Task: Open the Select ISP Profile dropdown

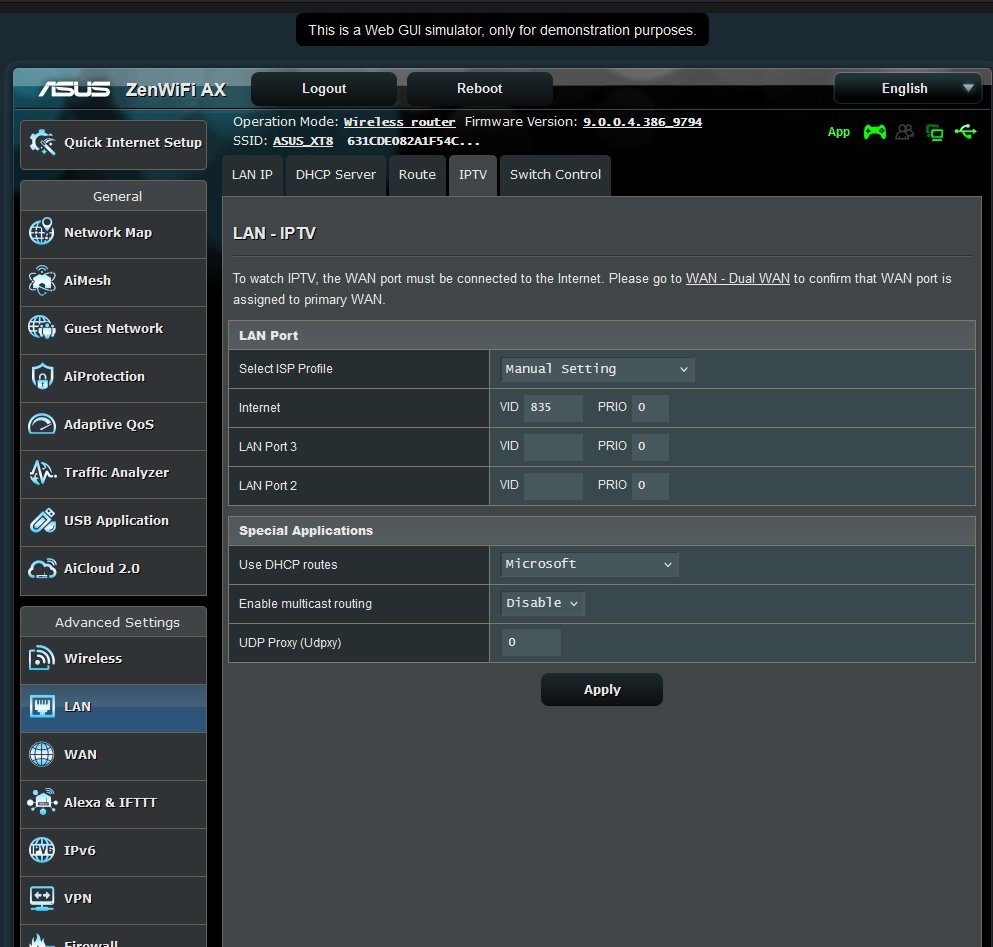Action: click(597, 369)
